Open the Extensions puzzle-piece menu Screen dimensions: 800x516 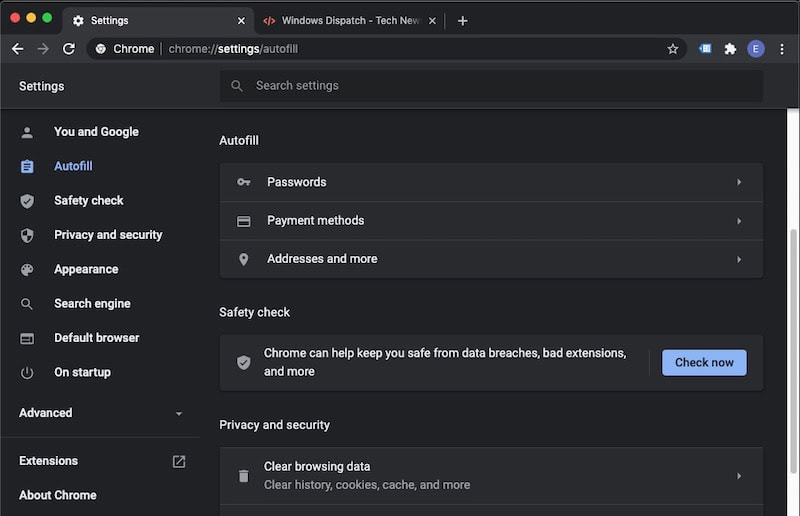click(x=730, y=49)
